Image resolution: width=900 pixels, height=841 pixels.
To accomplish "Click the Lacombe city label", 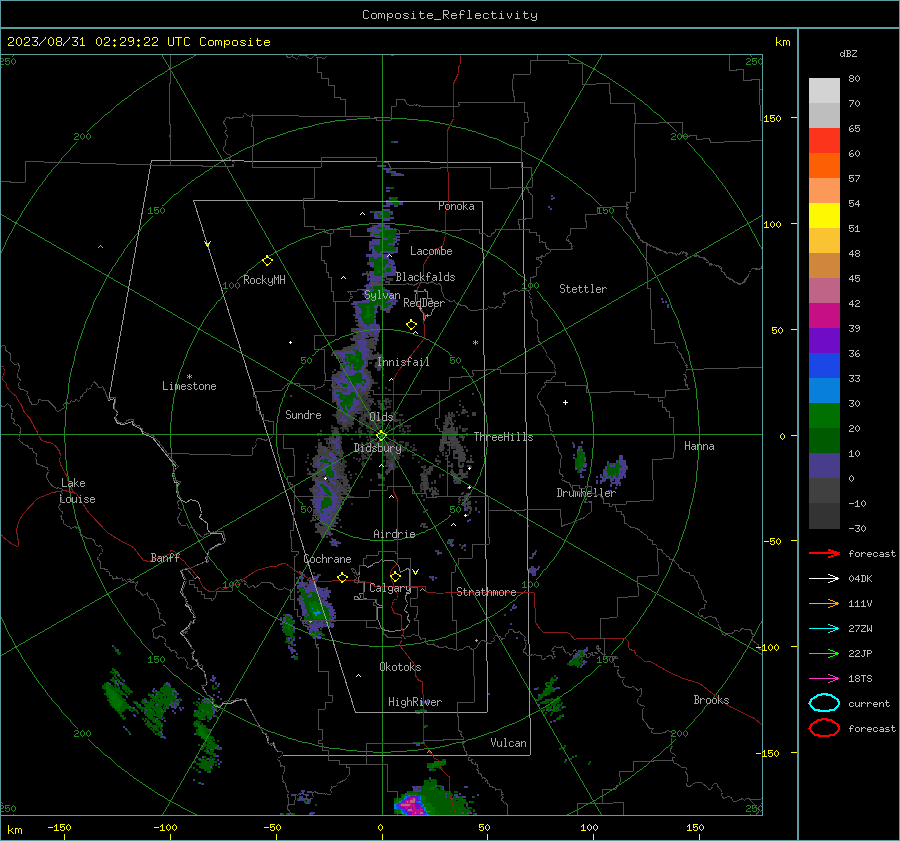I will (431, 251).
